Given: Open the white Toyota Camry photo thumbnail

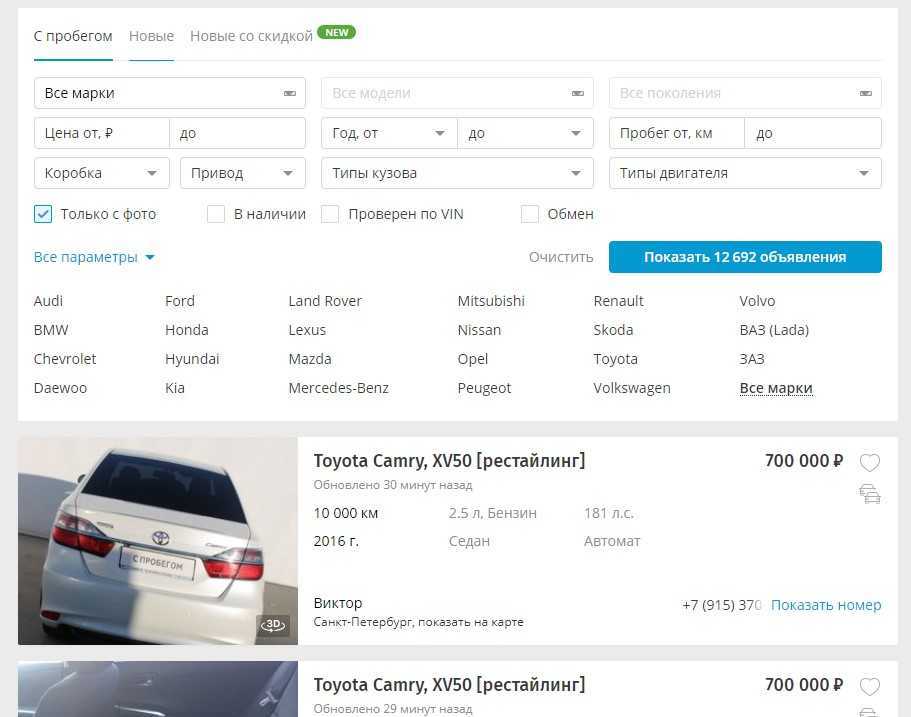Looking at the screenshot, I should (158, 540).
